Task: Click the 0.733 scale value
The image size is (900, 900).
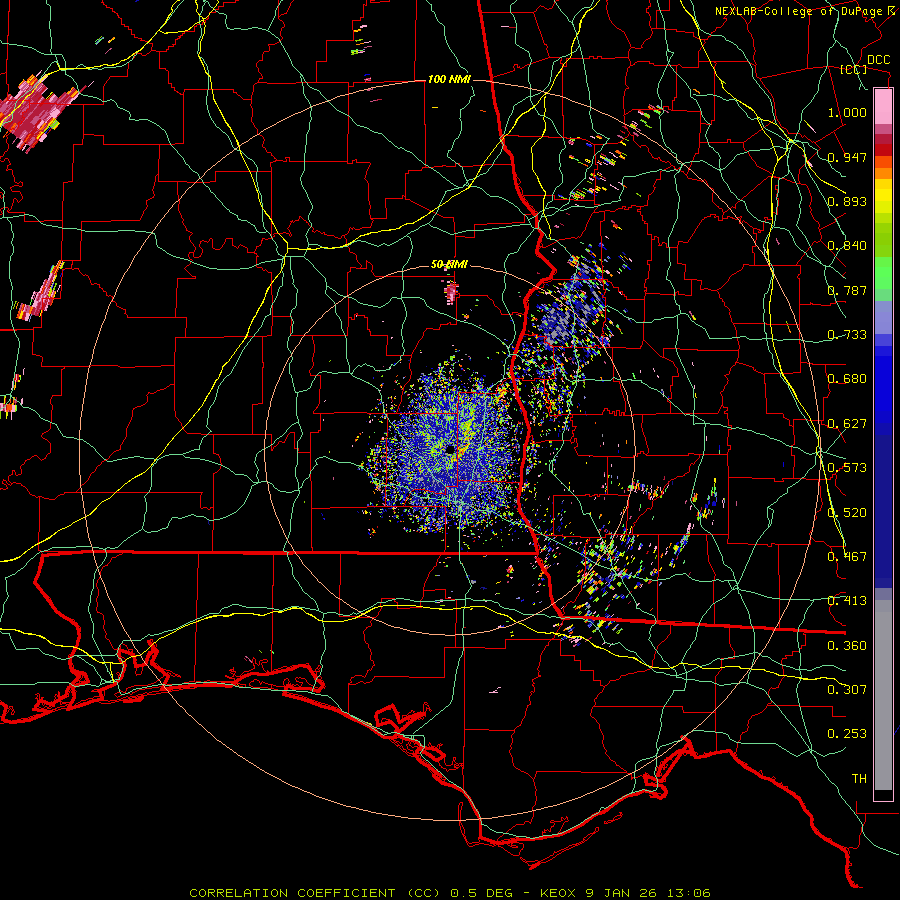Action: click(x=847, y=335)
